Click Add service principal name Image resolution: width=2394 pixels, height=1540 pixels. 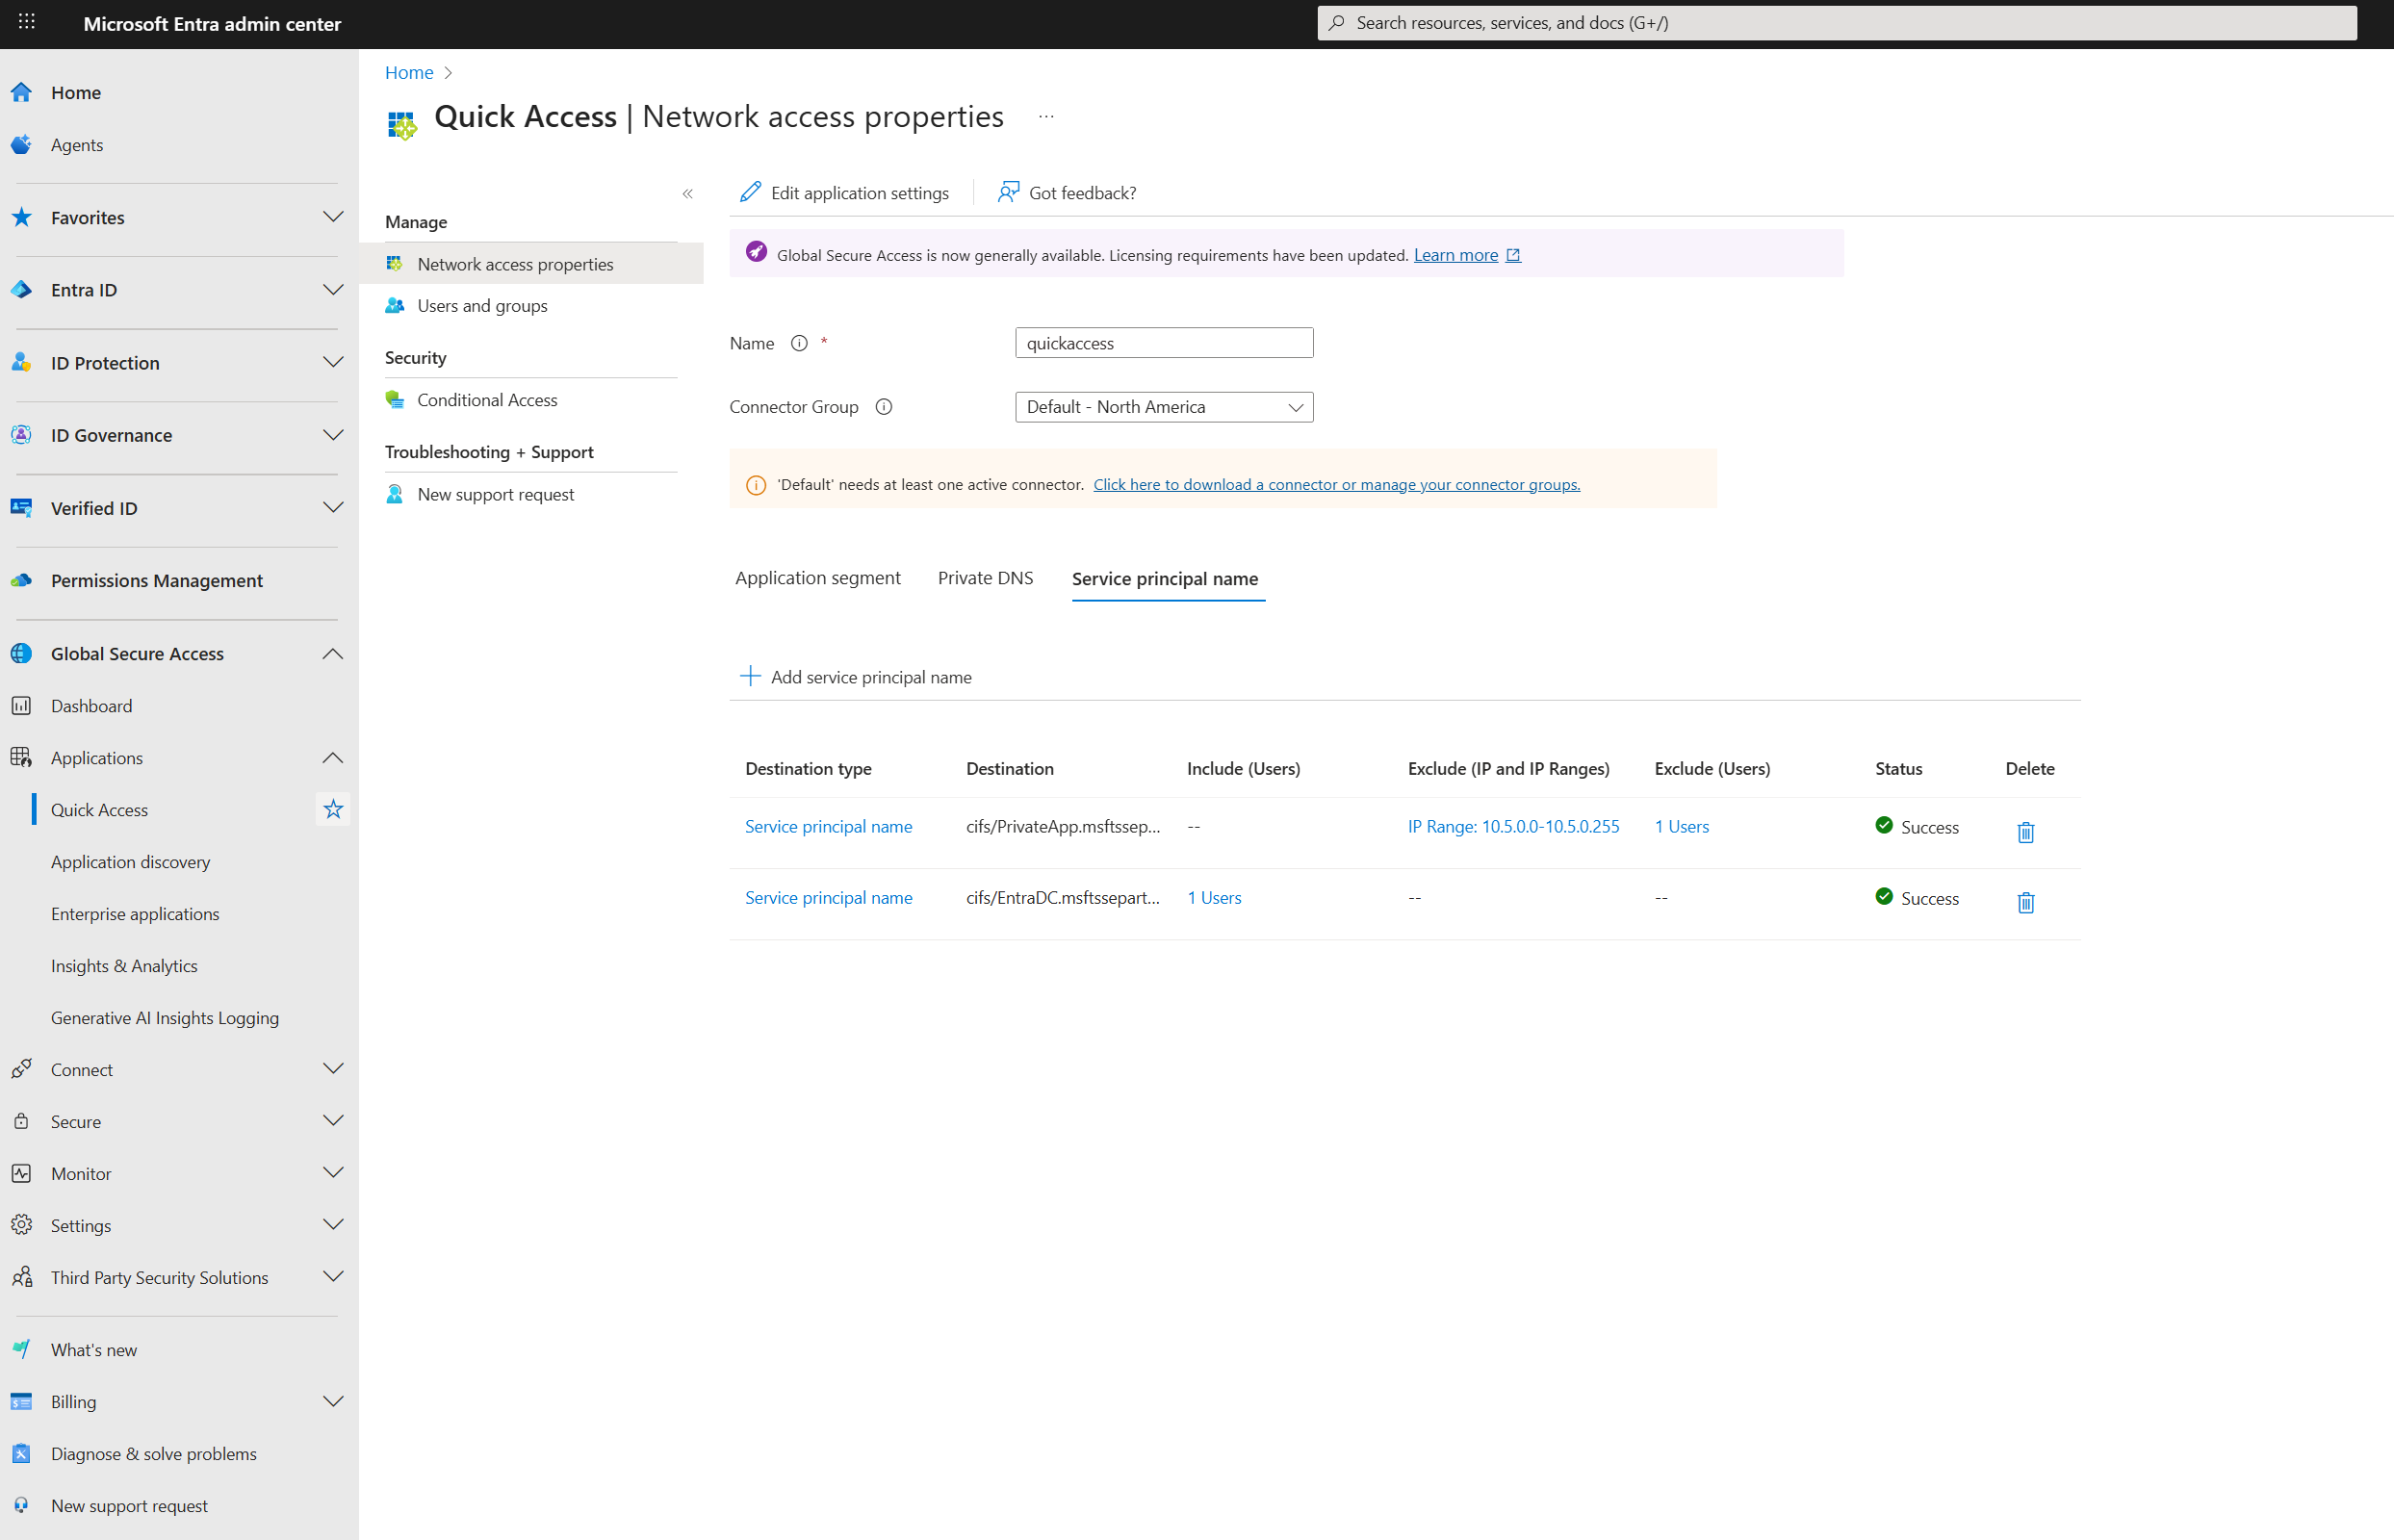coord(856,676)
